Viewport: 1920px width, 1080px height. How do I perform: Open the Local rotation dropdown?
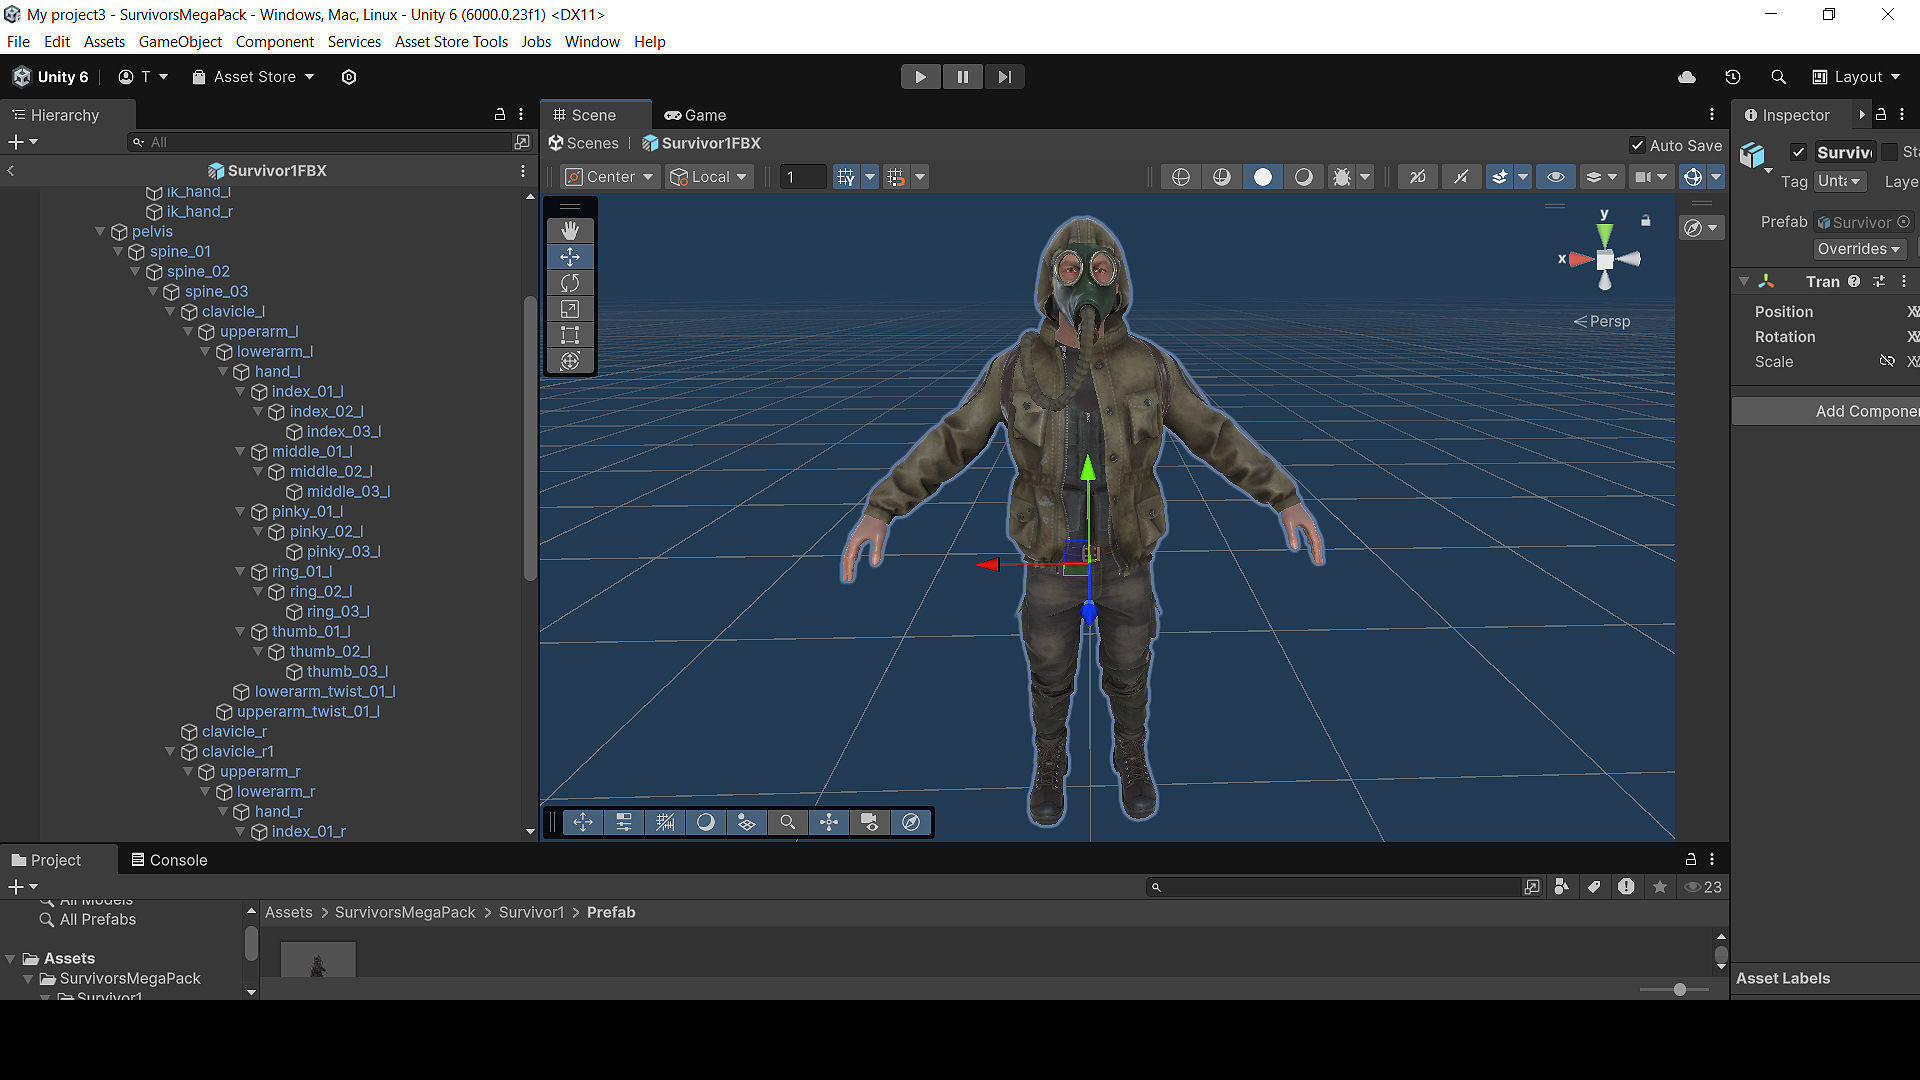click(709, 177)
